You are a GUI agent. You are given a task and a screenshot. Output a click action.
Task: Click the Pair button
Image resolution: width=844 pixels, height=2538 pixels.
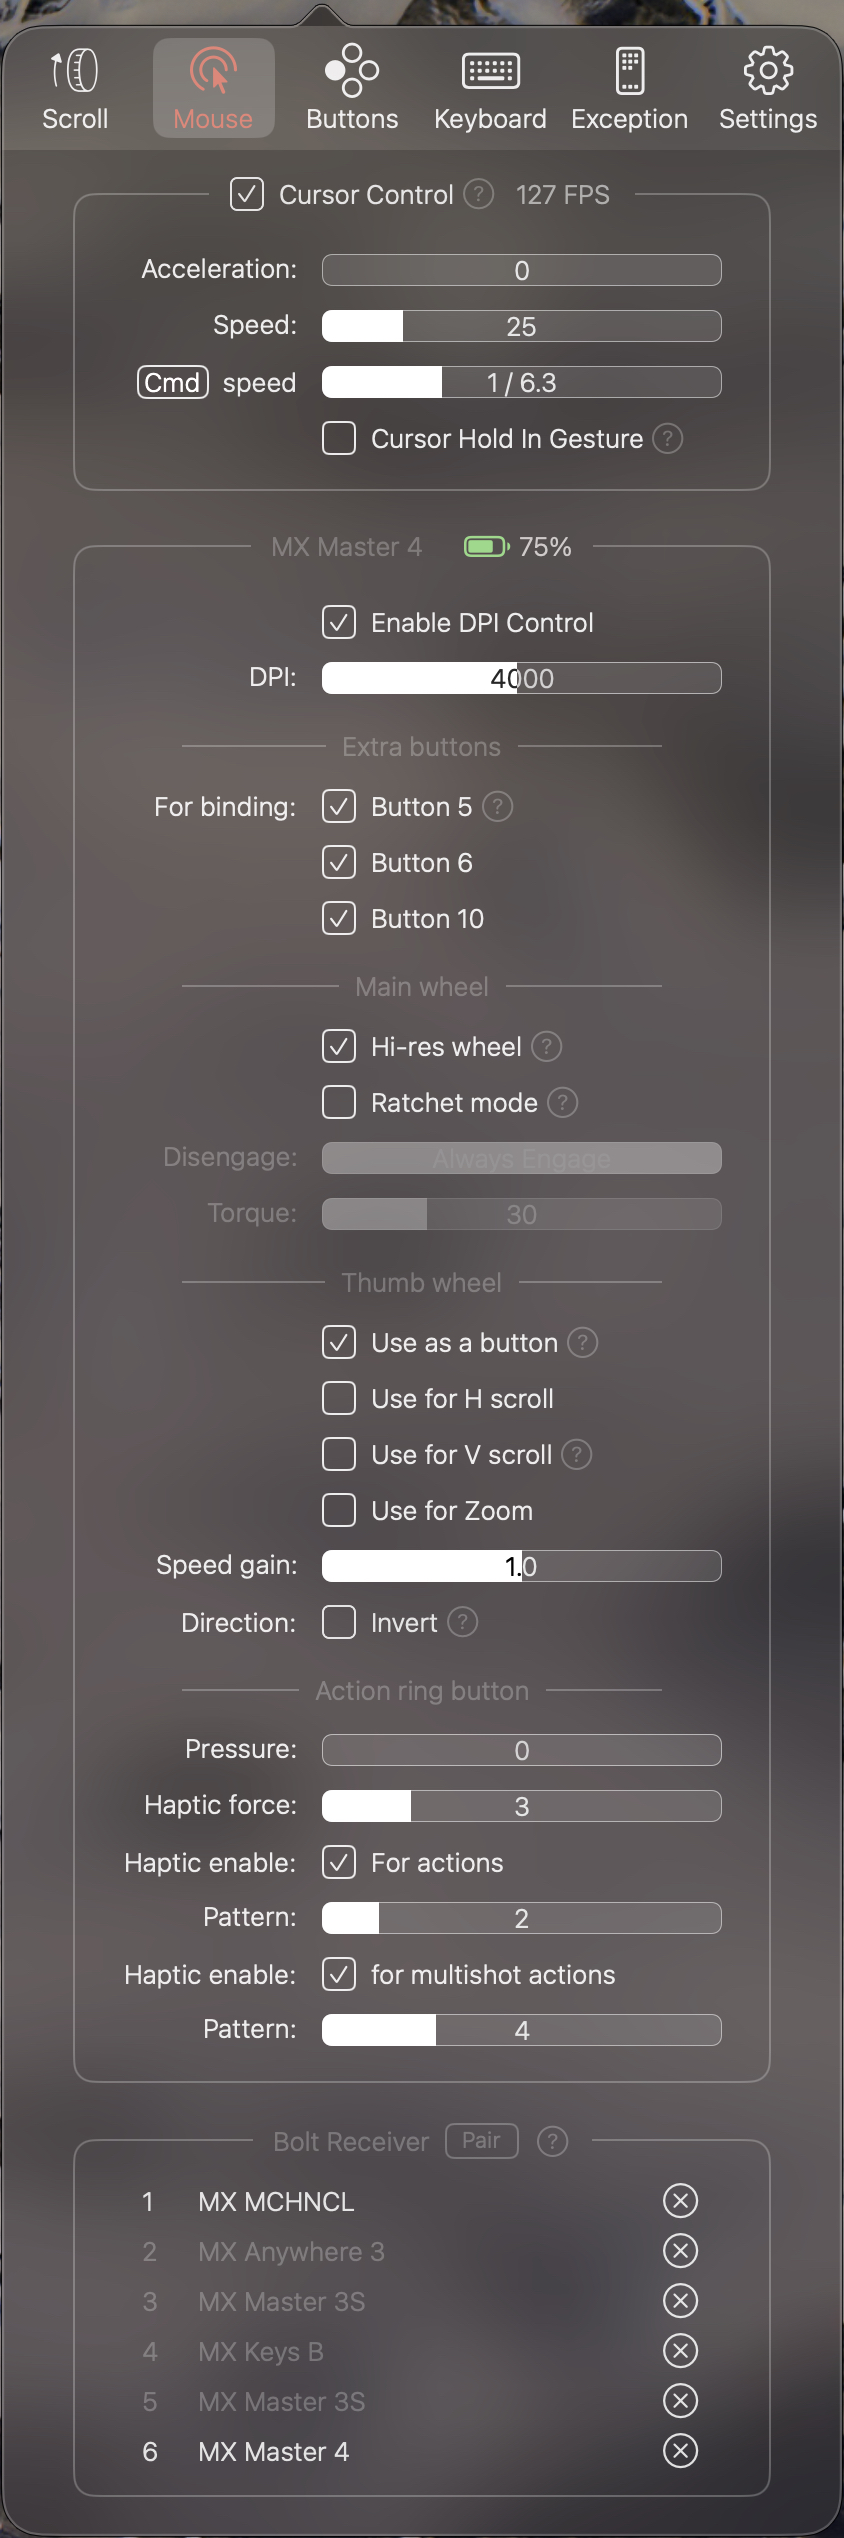[481, 2140]
